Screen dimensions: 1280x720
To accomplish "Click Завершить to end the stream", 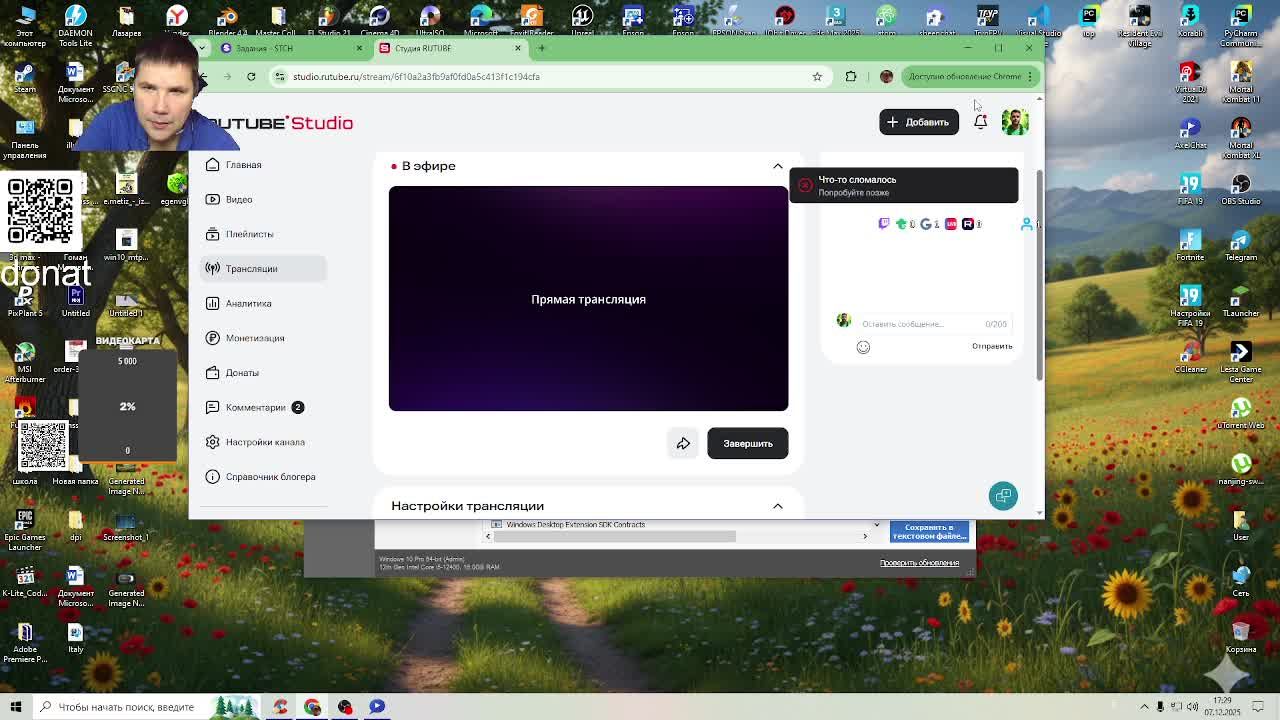I will [747, 443].
